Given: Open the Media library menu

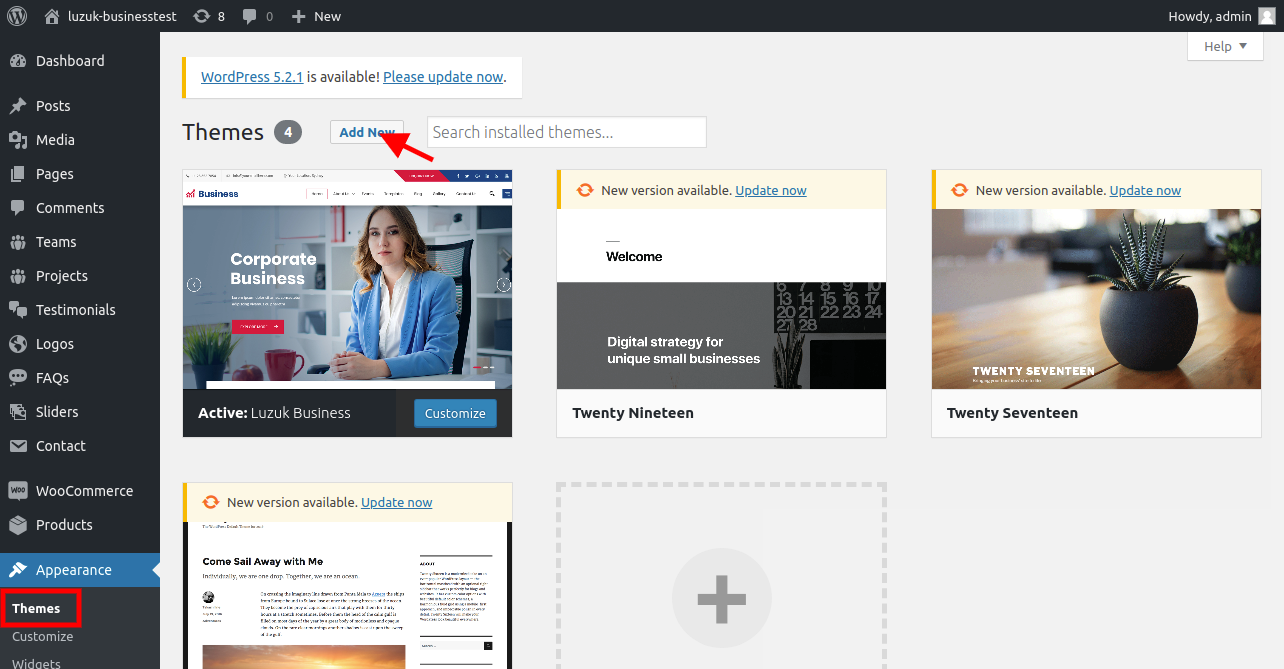Looking at the screenshot, I should coord(55,140).
